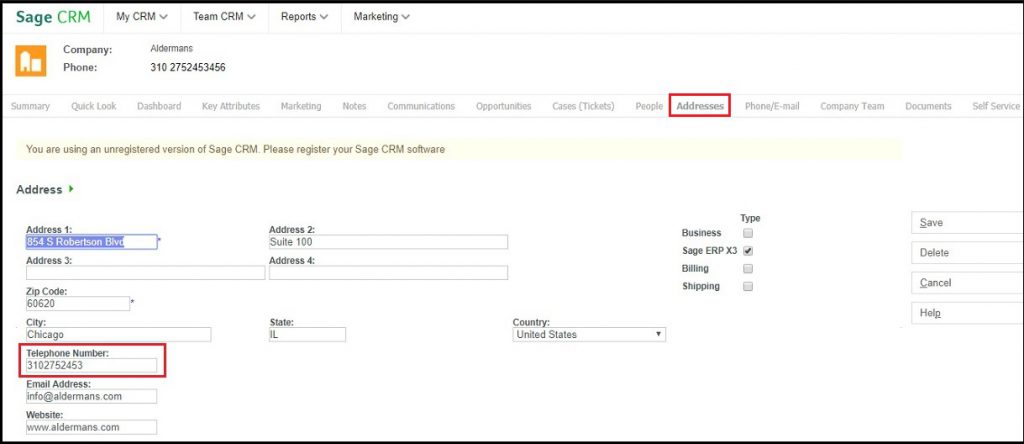Click the green arrow beside Address heading

point(71,189)
